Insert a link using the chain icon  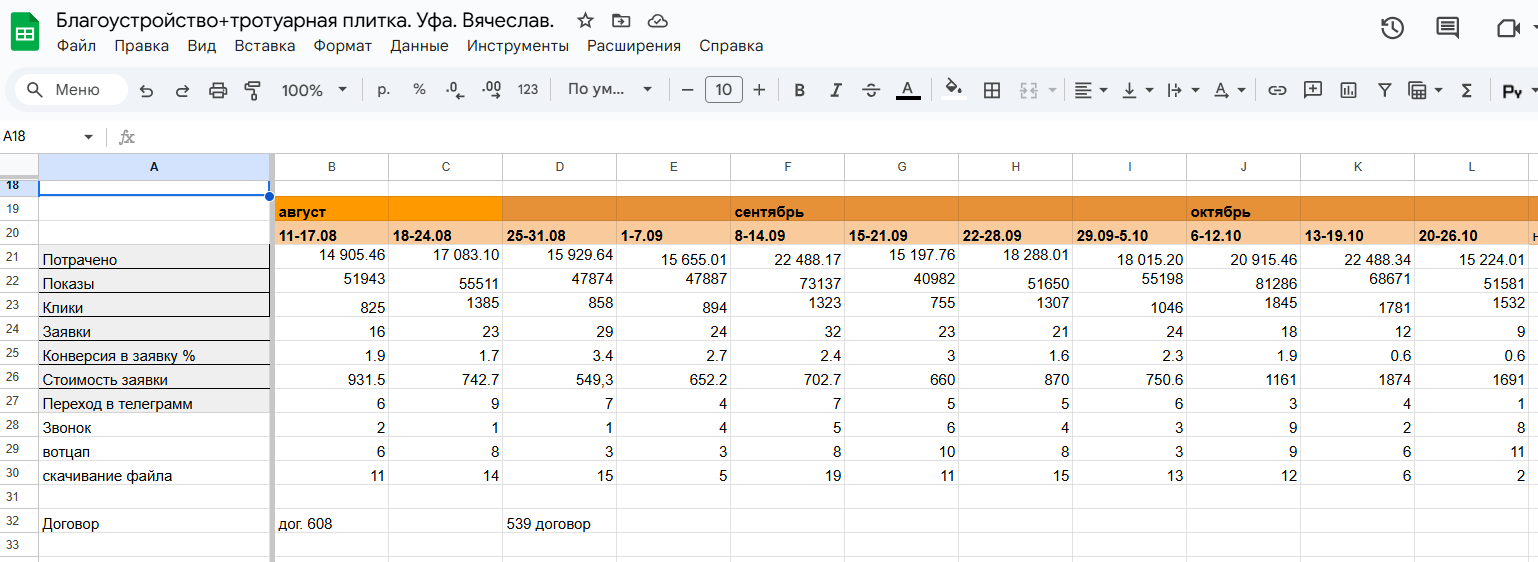pyautogui.click(x=1277, y=90)
